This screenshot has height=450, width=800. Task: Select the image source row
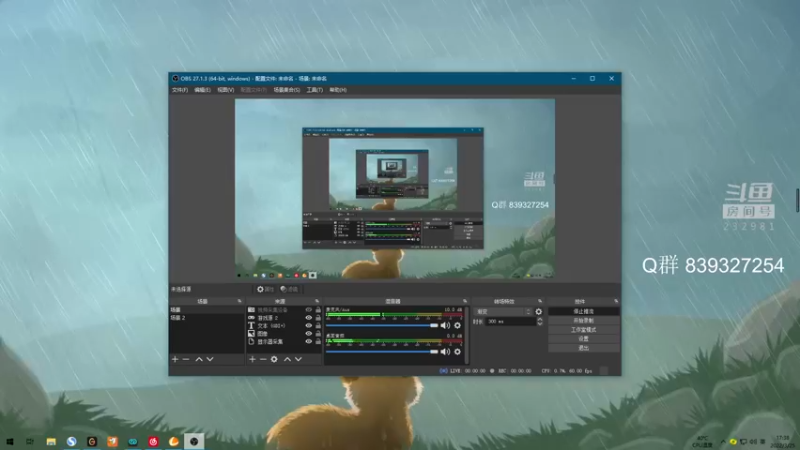pyautogui.click(x=284, y=334)
